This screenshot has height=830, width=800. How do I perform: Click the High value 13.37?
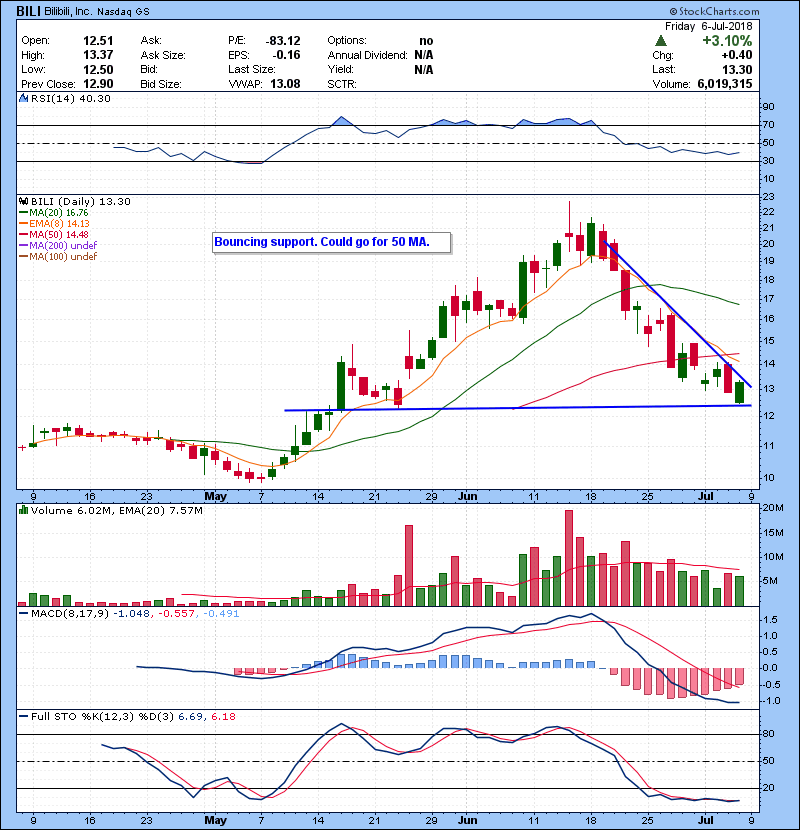click(x=98, y=55)
